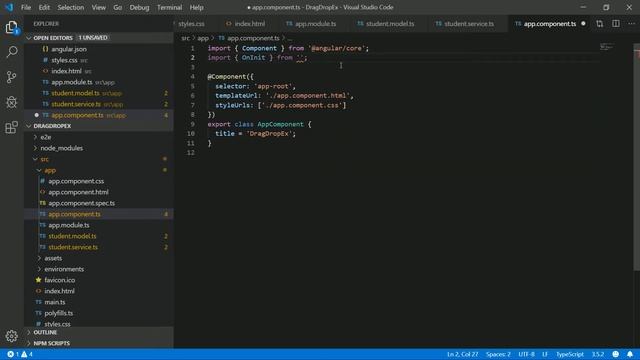Open the Search view in activity bar
640x360 pixels.
pos(11,52)
